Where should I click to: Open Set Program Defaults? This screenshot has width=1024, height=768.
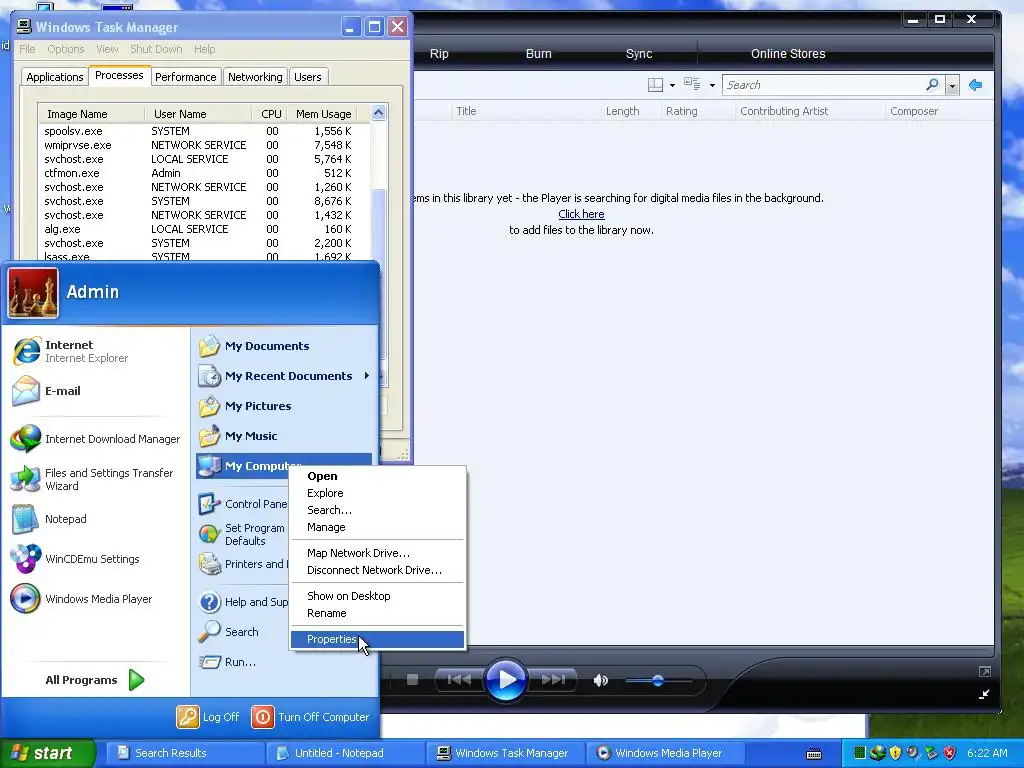[243, 534]
